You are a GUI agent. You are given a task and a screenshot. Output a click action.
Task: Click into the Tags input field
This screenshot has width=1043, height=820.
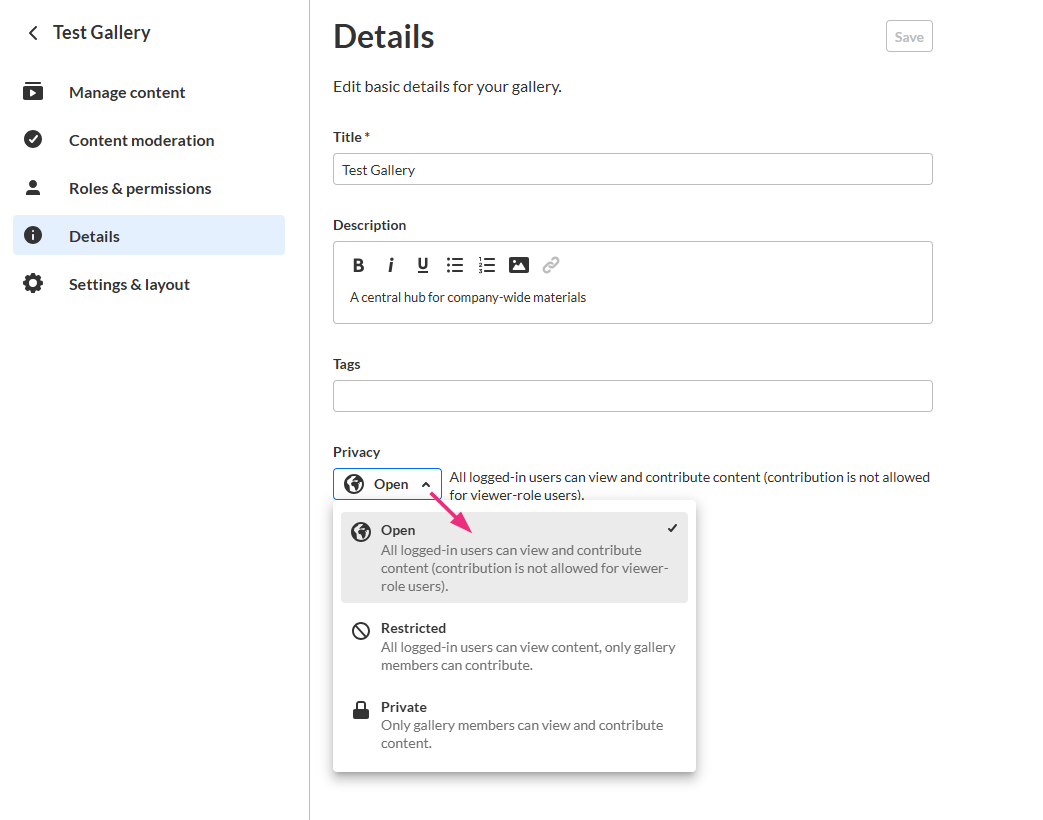point(633,396)
